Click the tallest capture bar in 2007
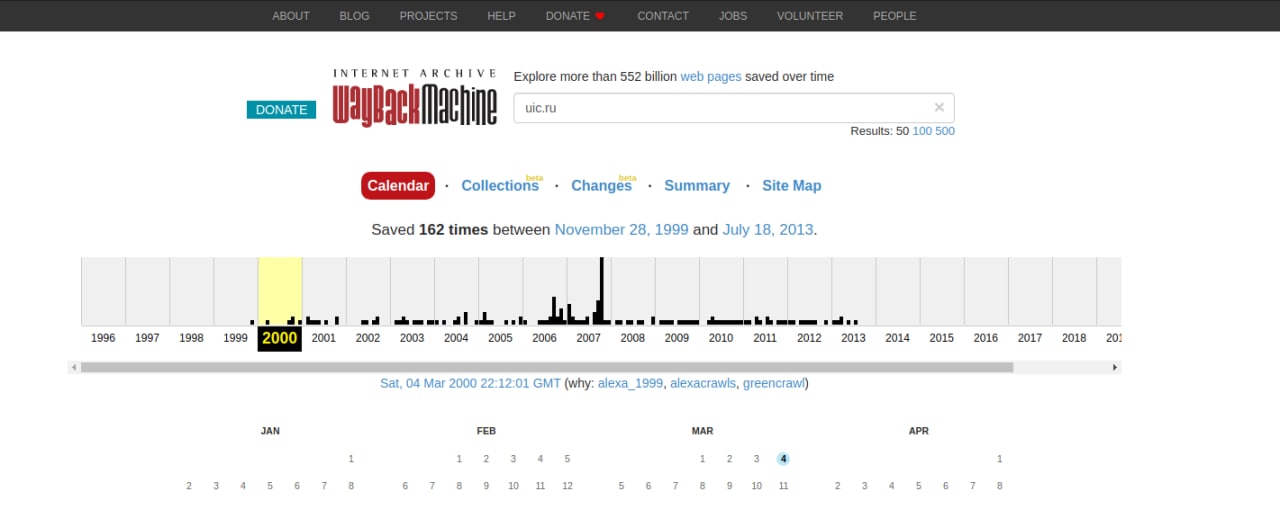 (x=601, y=291)
